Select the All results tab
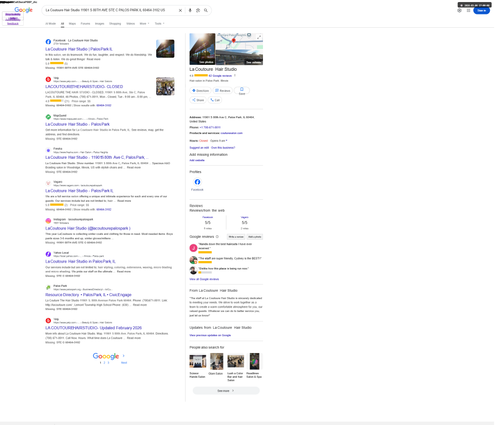 click(x=62, y=24)
